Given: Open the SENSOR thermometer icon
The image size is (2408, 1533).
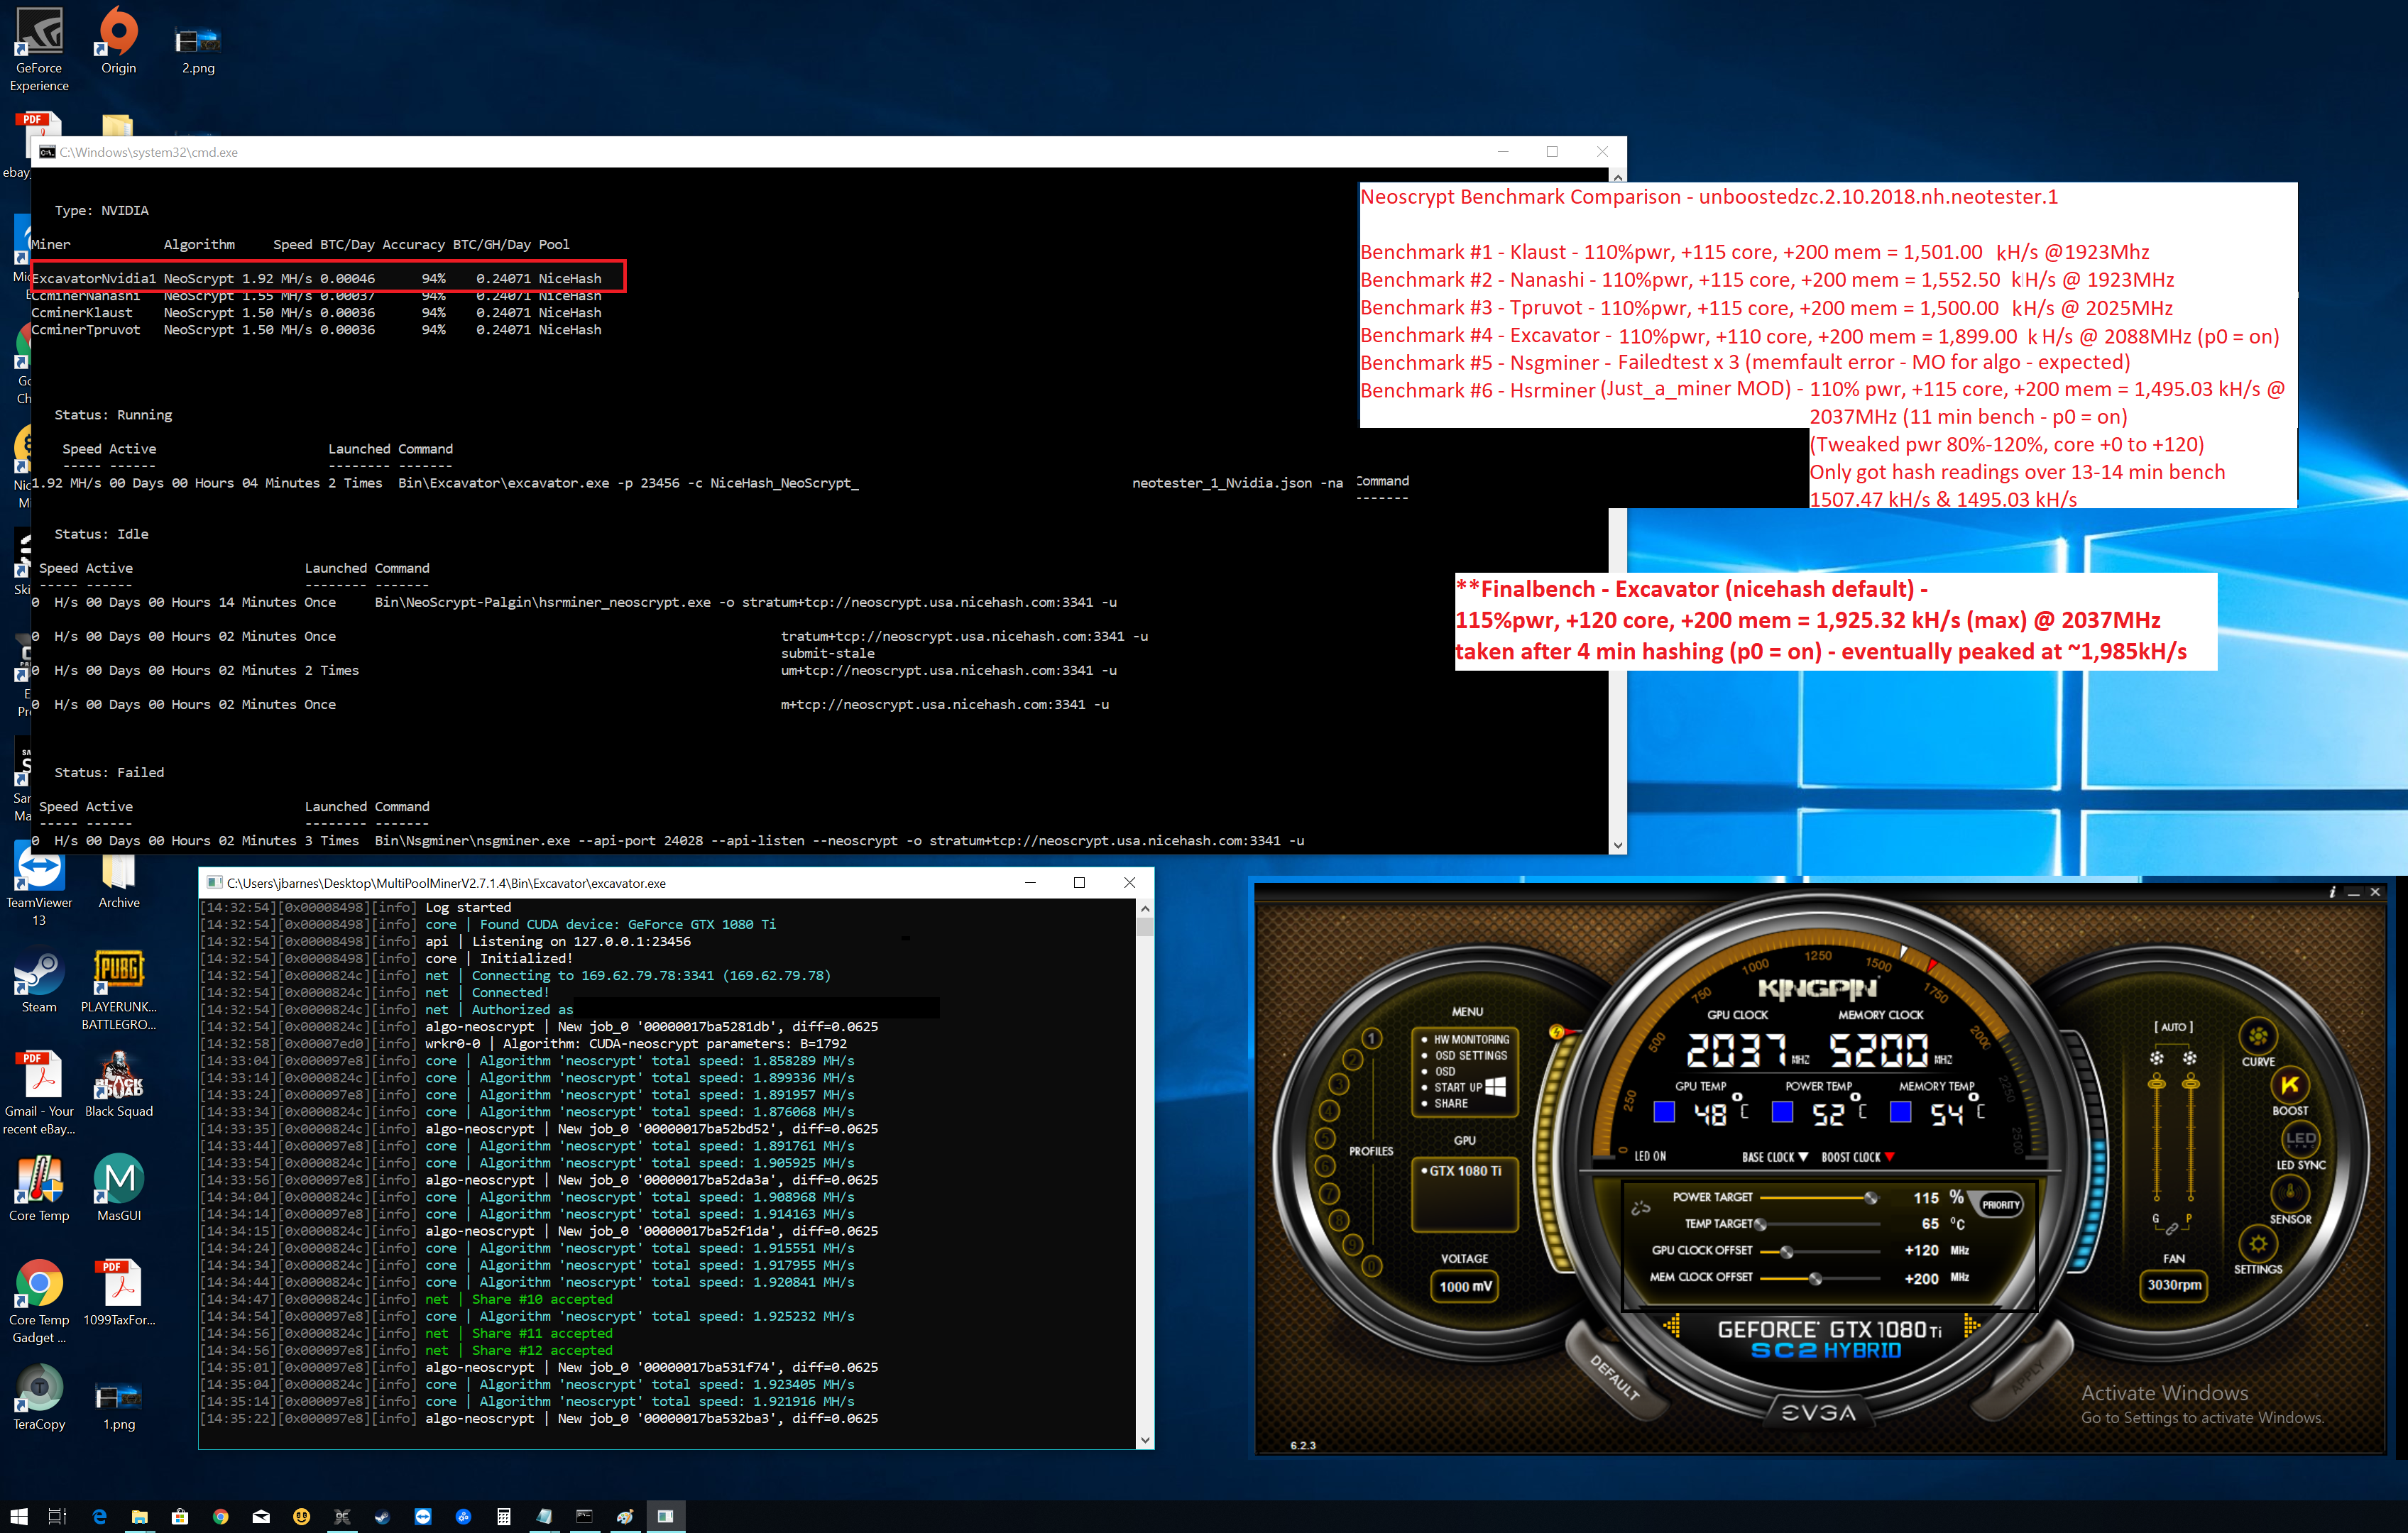Looking at the screenshot, I should click(x=2290, y=1192).
